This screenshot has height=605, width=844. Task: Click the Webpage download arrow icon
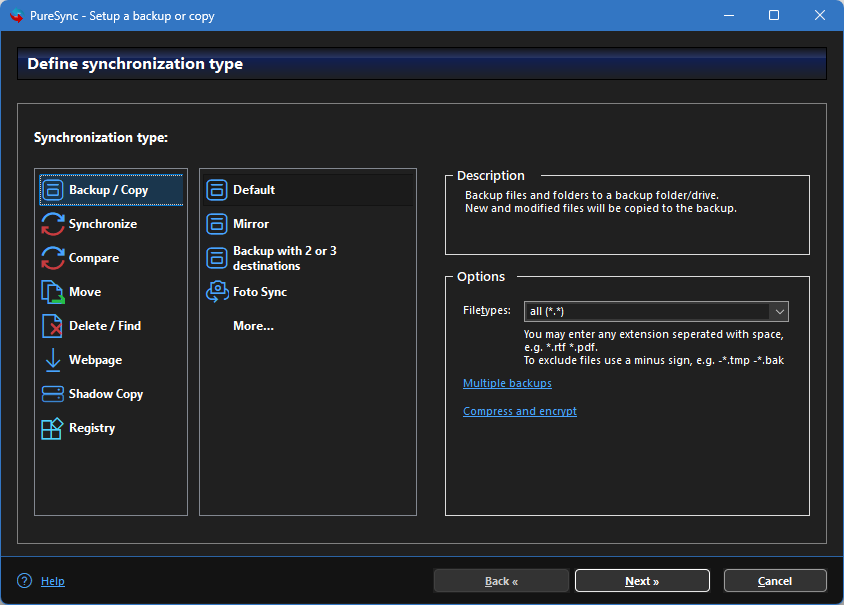tap(53, 360)
